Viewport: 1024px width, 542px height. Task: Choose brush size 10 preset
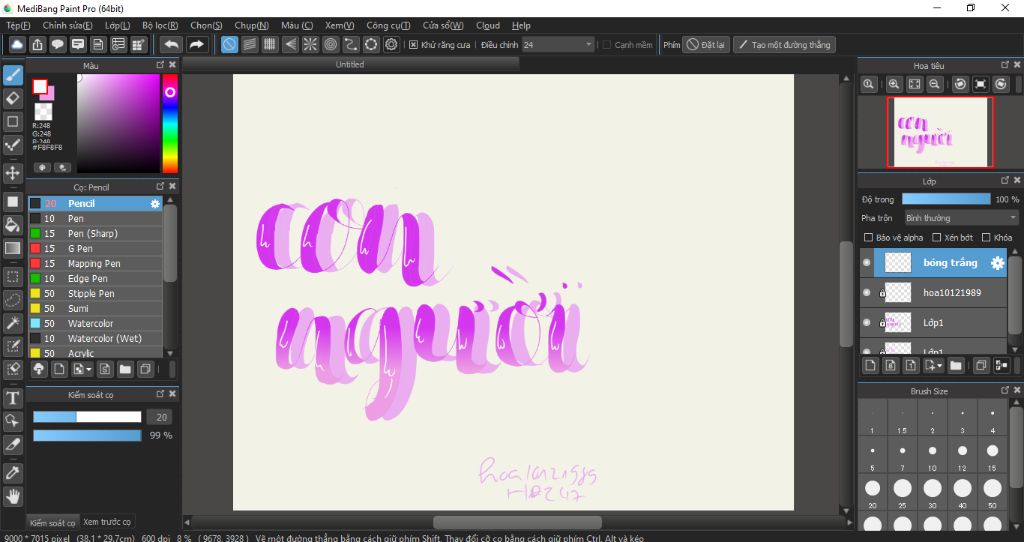(x=932, y=454)
